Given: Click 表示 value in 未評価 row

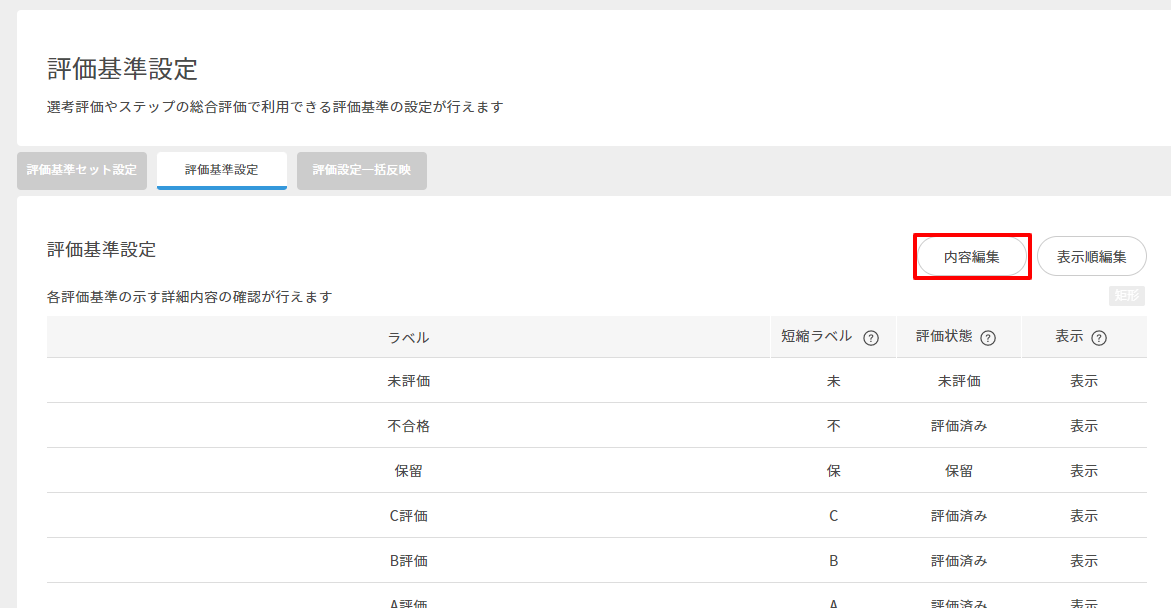Looking at the screenshot, I should 1084,381.
